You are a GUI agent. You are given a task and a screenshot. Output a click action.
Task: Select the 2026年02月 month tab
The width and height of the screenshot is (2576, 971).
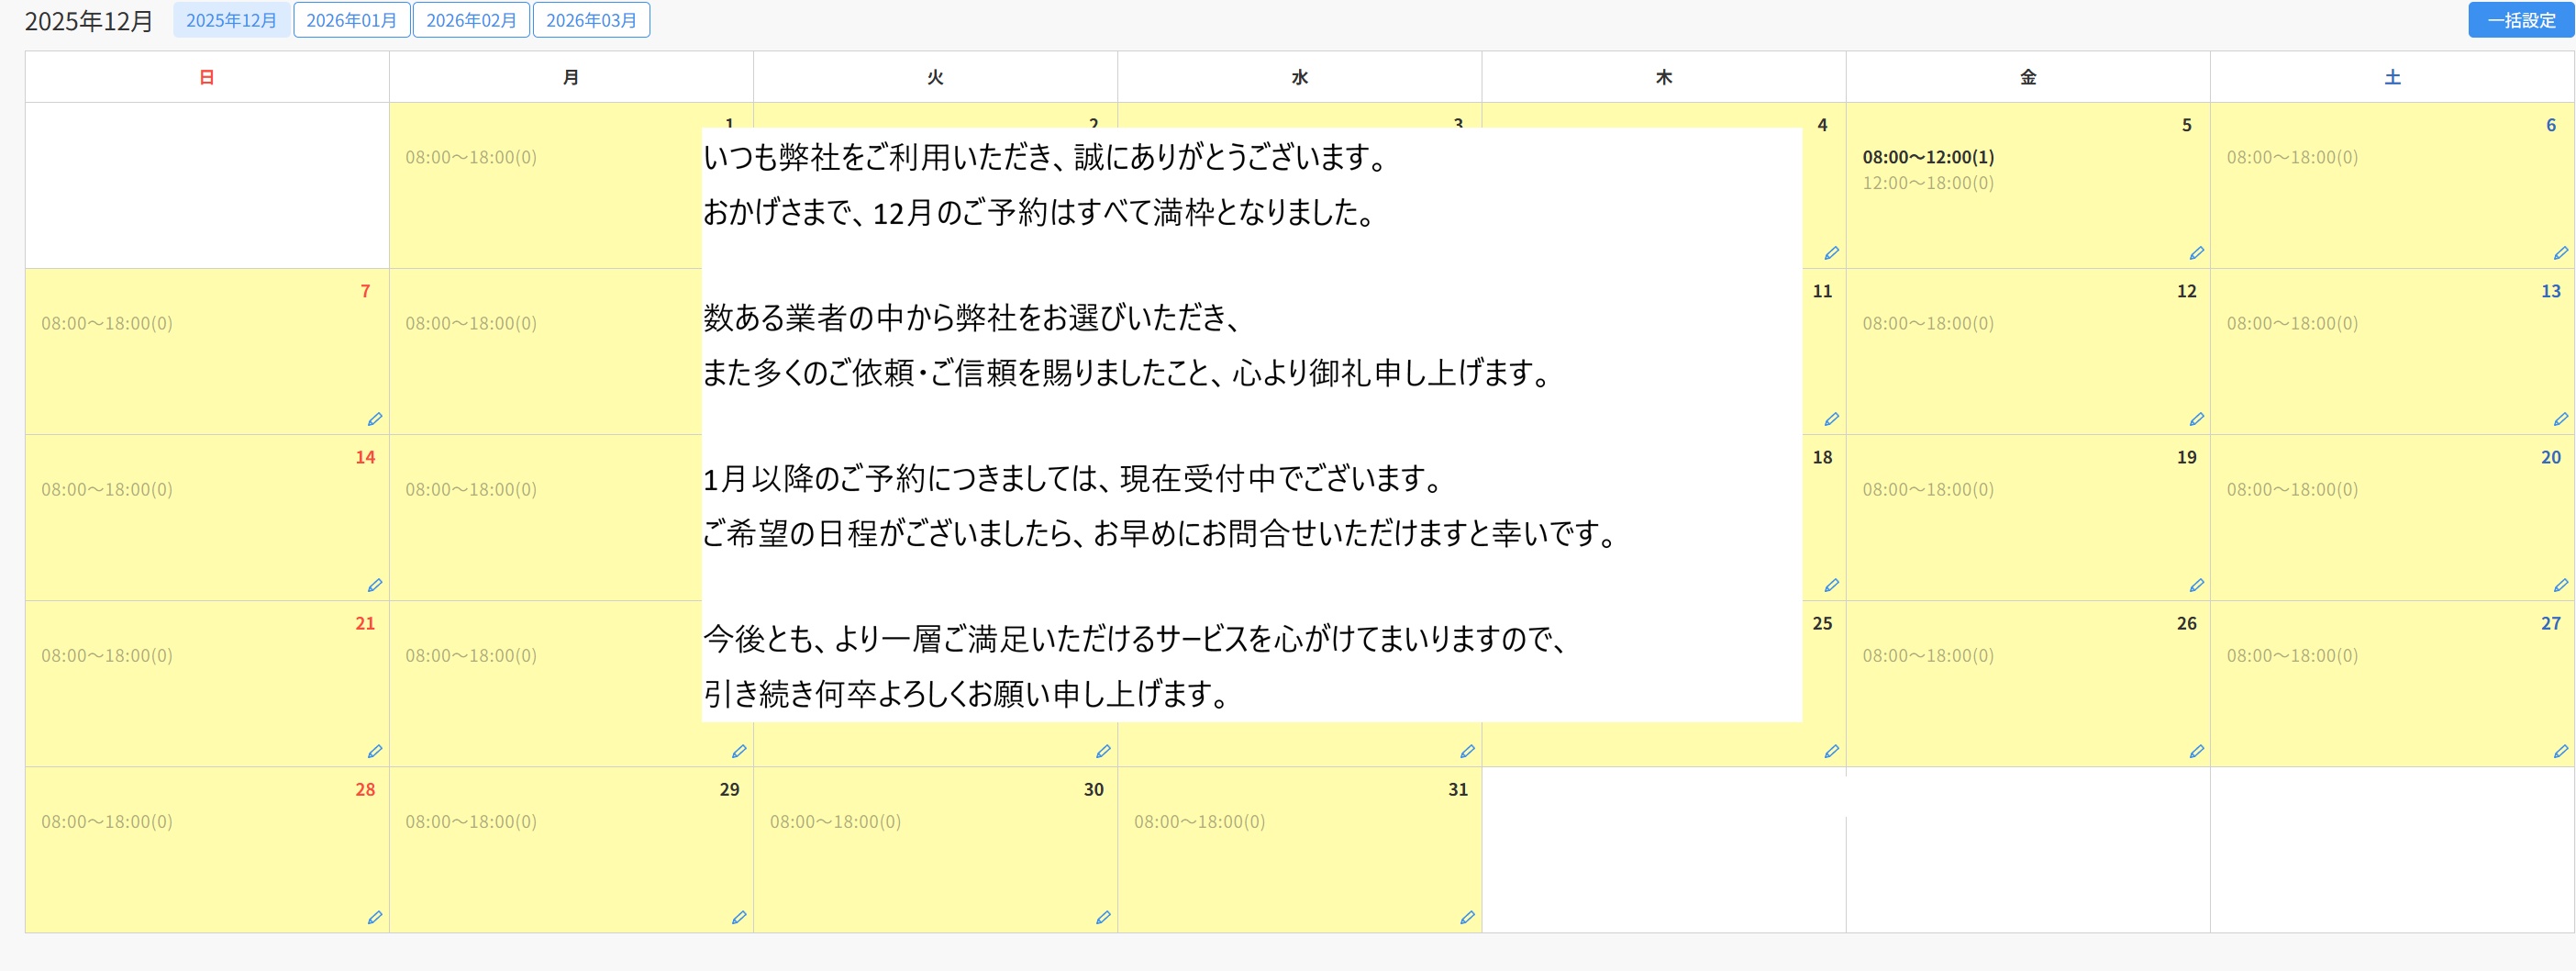471,20
